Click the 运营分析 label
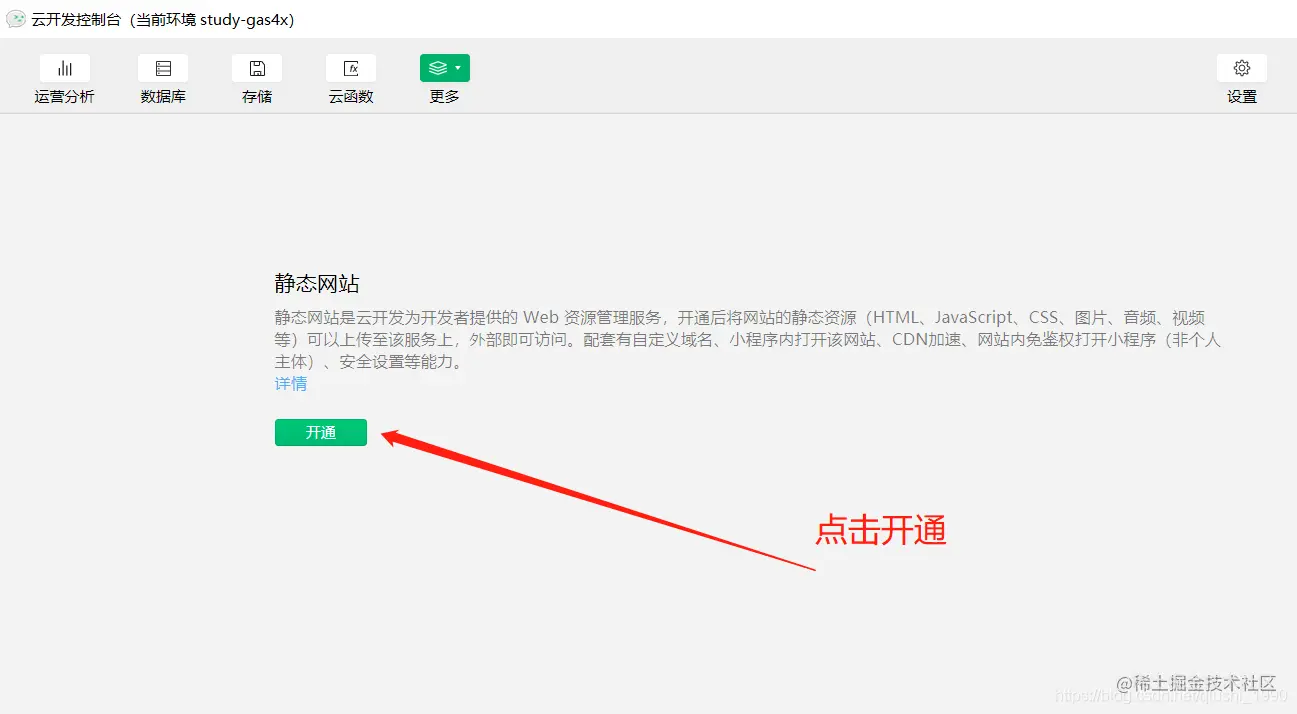 pyautogui.click(x=65, y=97)
